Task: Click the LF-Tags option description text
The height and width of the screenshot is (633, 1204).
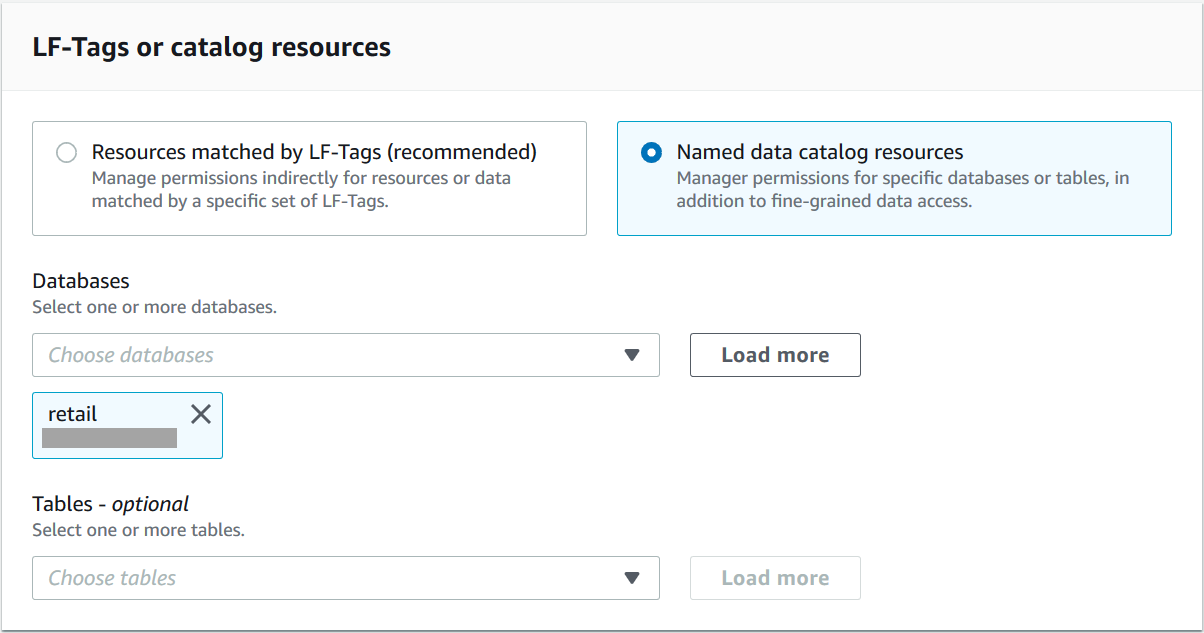Action: (x=300, y=189)
